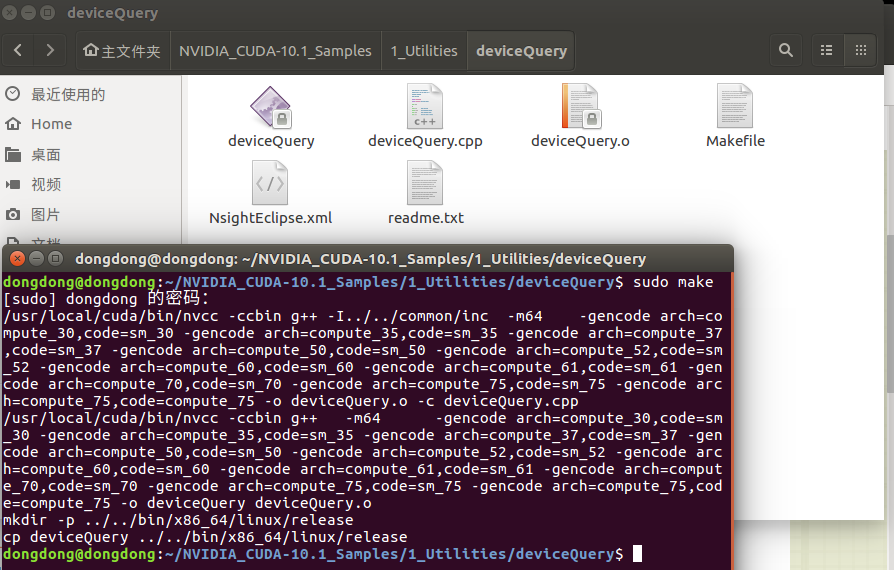Click the 'mkdir -p ../../bin/x86_64/linux/release' line

pos(178,520)
